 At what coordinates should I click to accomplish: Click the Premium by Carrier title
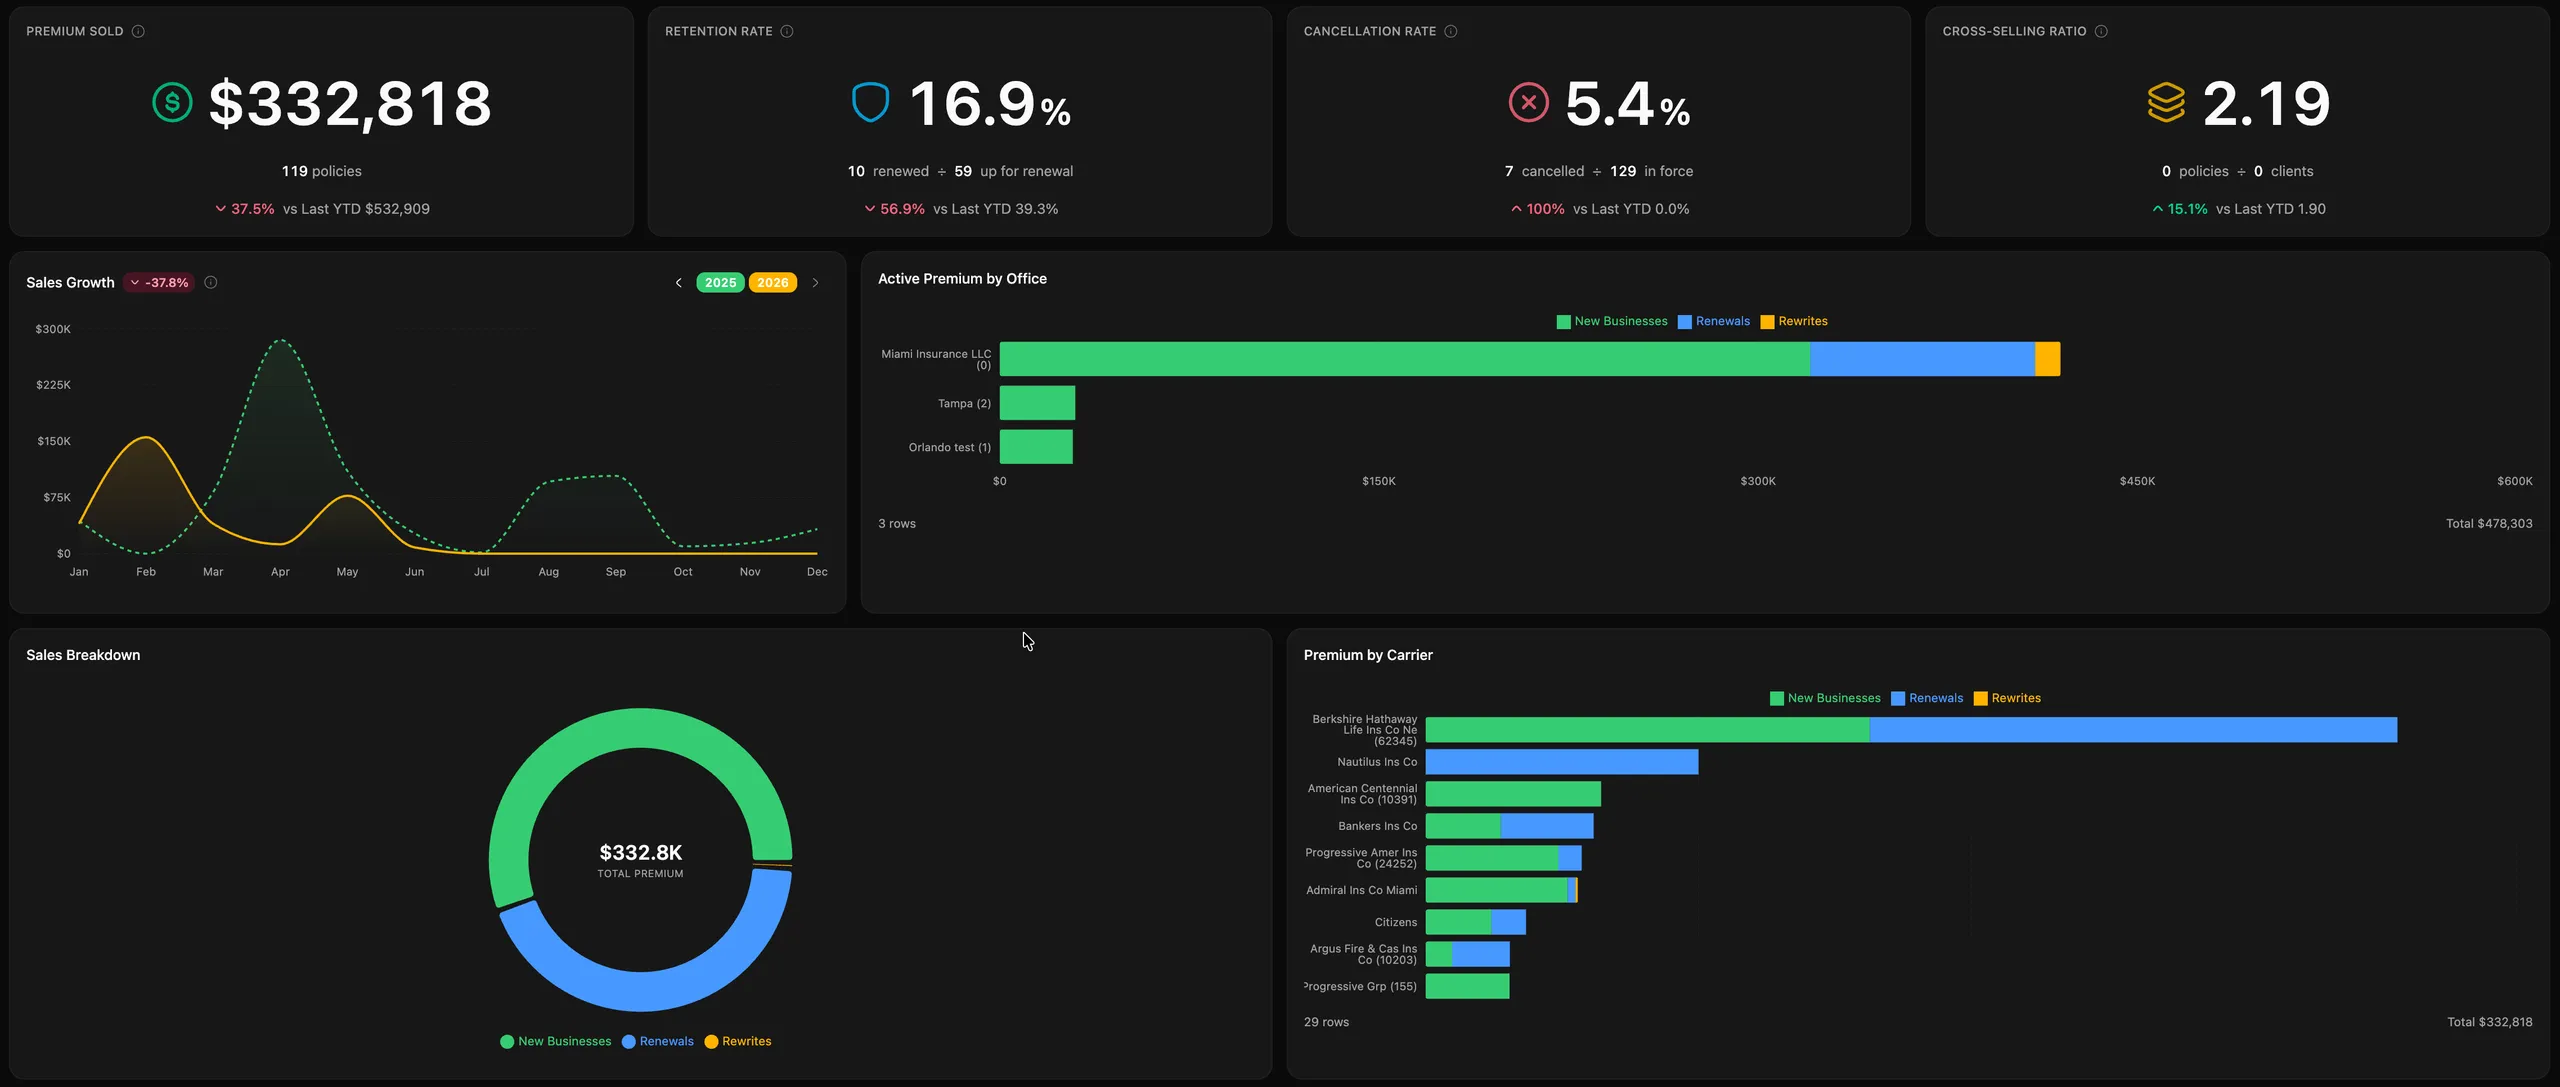pyautogui.click(x=1368, y=655)
